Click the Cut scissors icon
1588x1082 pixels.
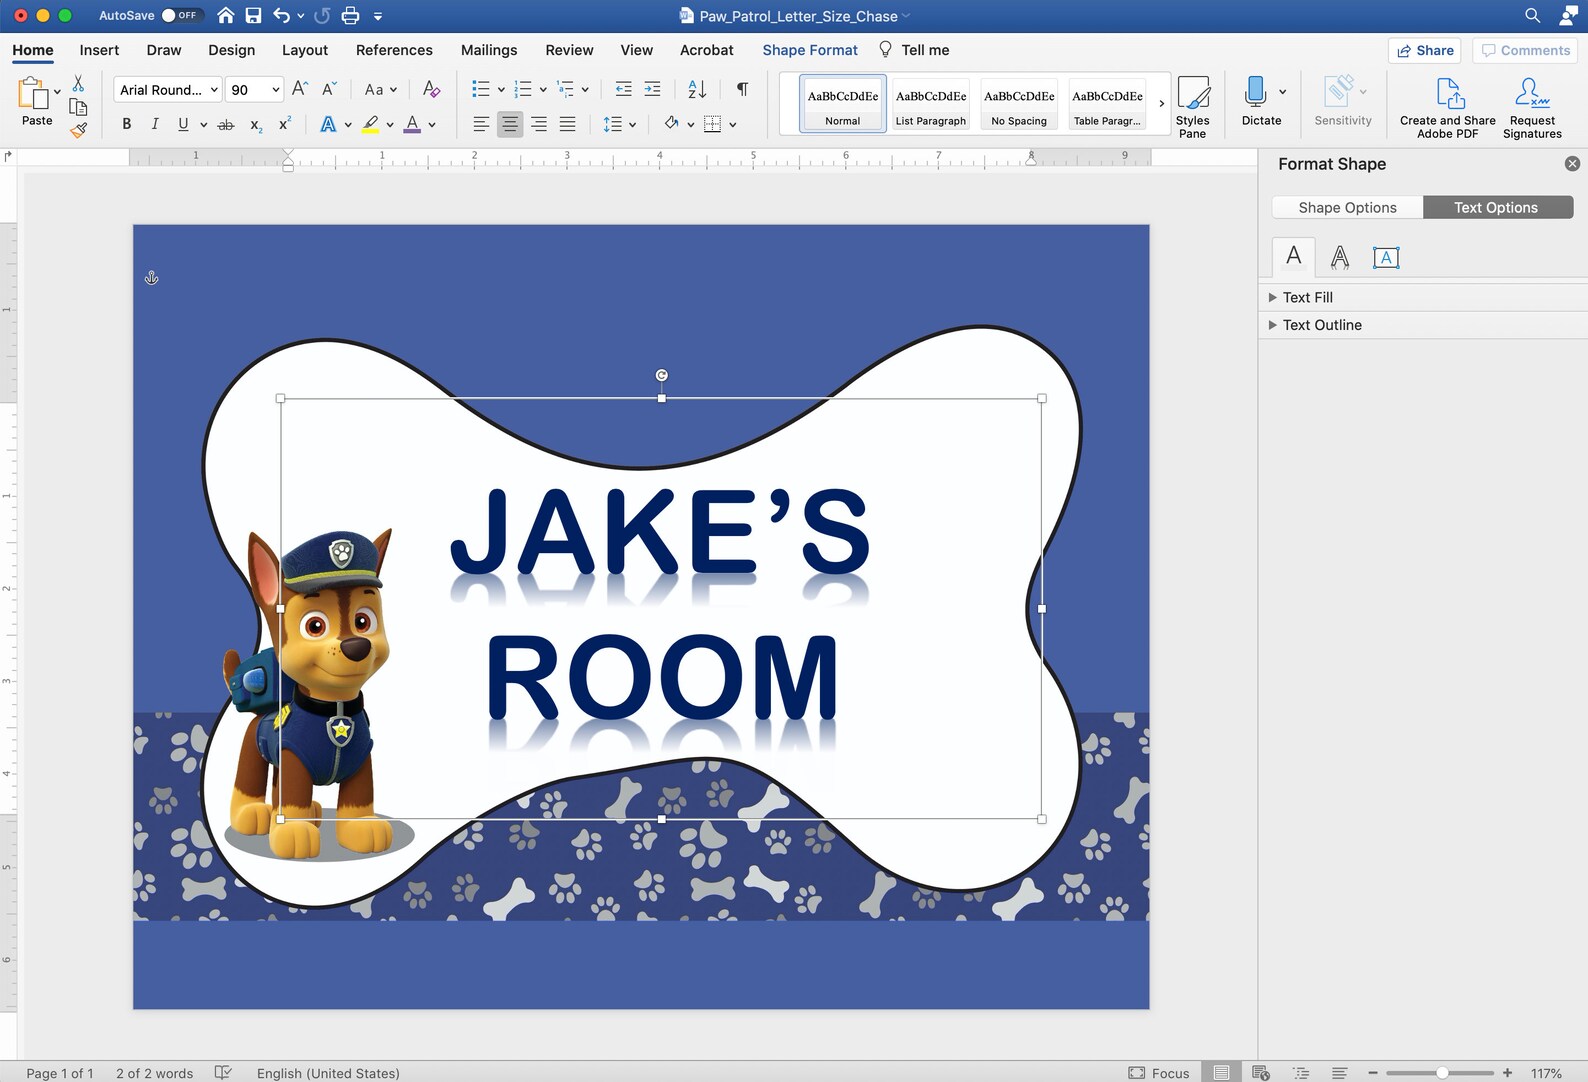[78, 83]
